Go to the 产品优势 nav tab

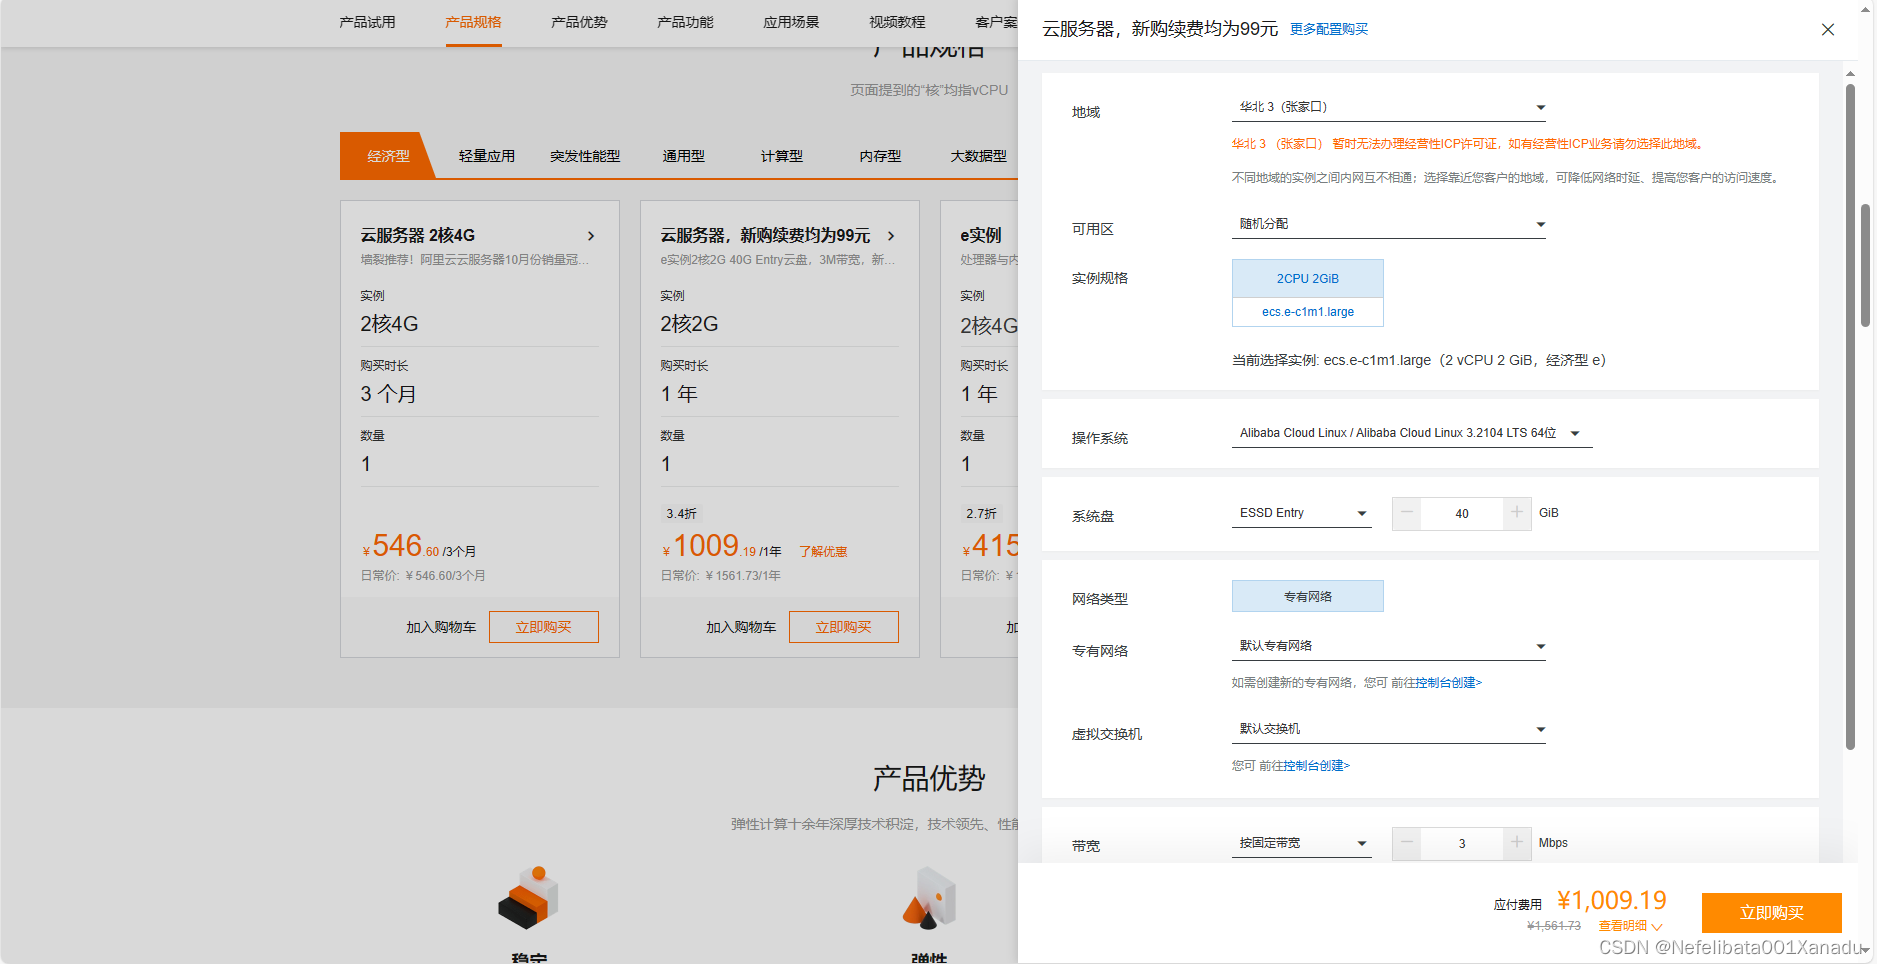579,22
